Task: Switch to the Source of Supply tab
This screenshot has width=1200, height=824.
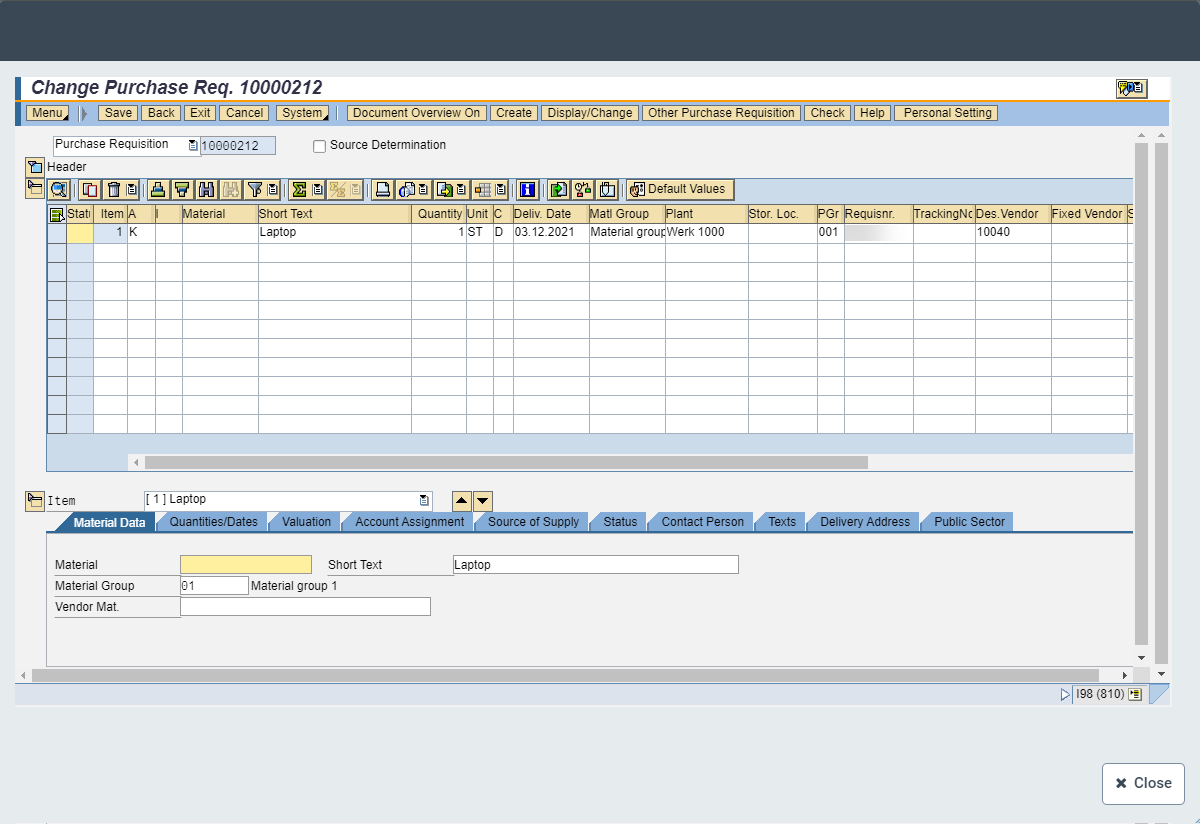Action: (x=533, y=522)
